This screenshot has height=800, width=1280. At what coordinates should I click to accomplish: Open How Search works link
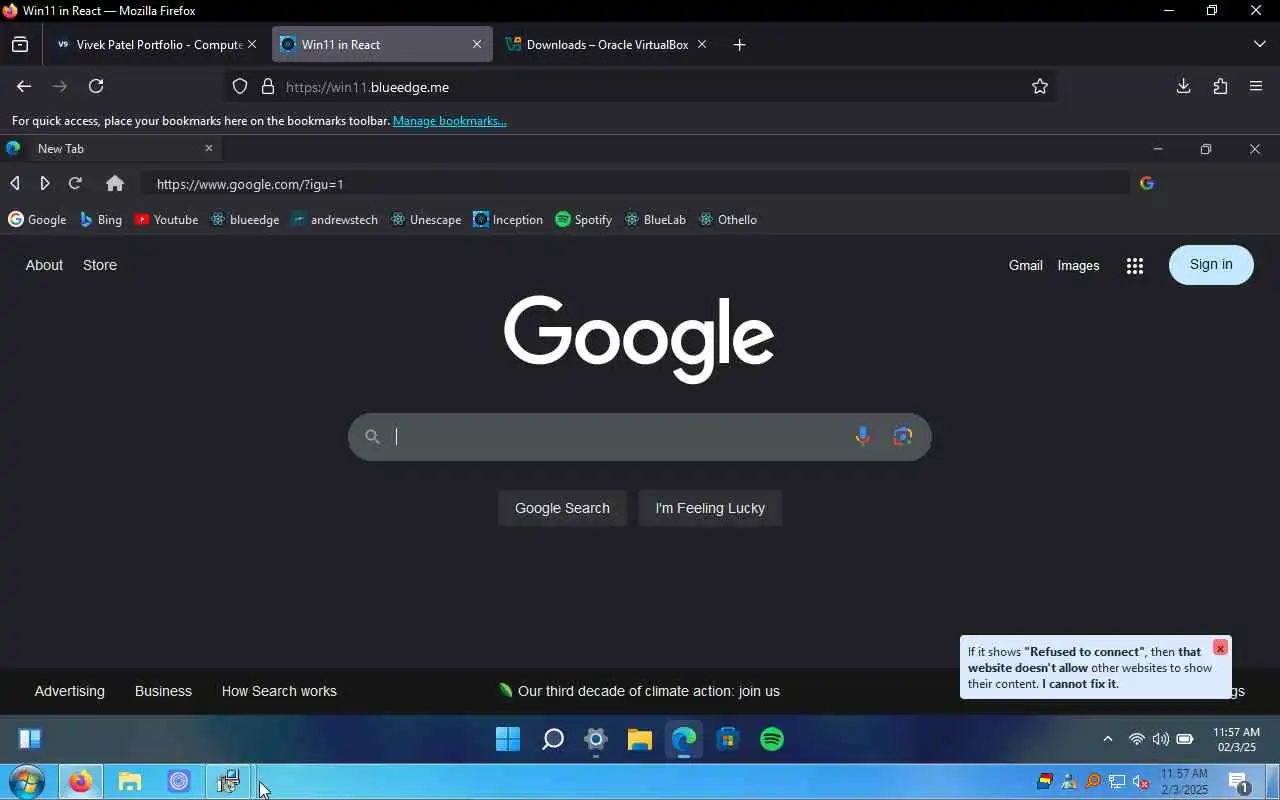pyautogui.click(x=279, y=691)
